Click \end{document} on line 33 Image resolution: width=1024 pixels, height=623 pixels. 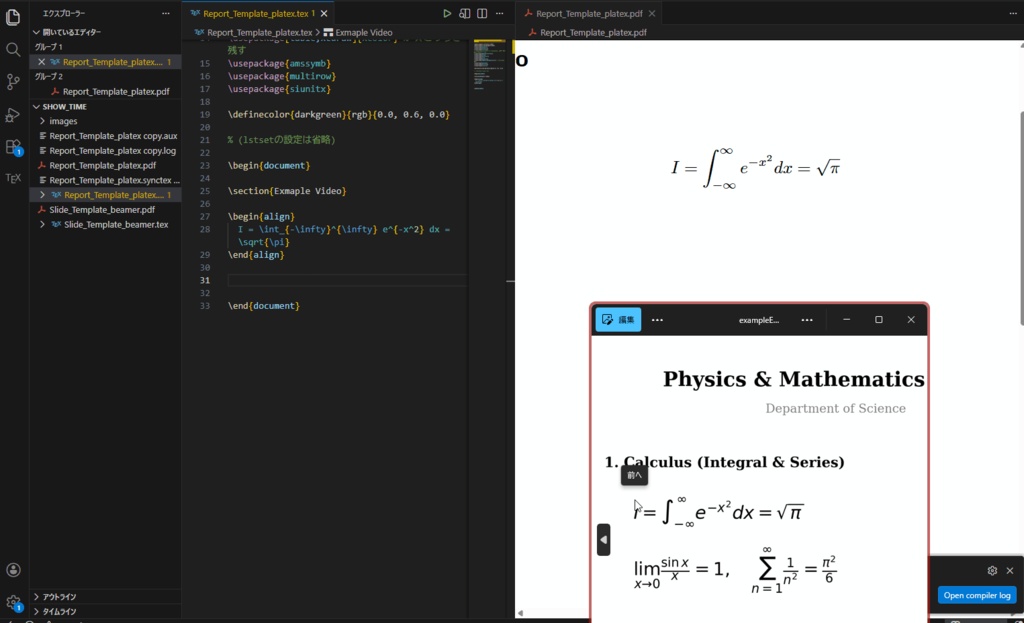pos(264,306)
